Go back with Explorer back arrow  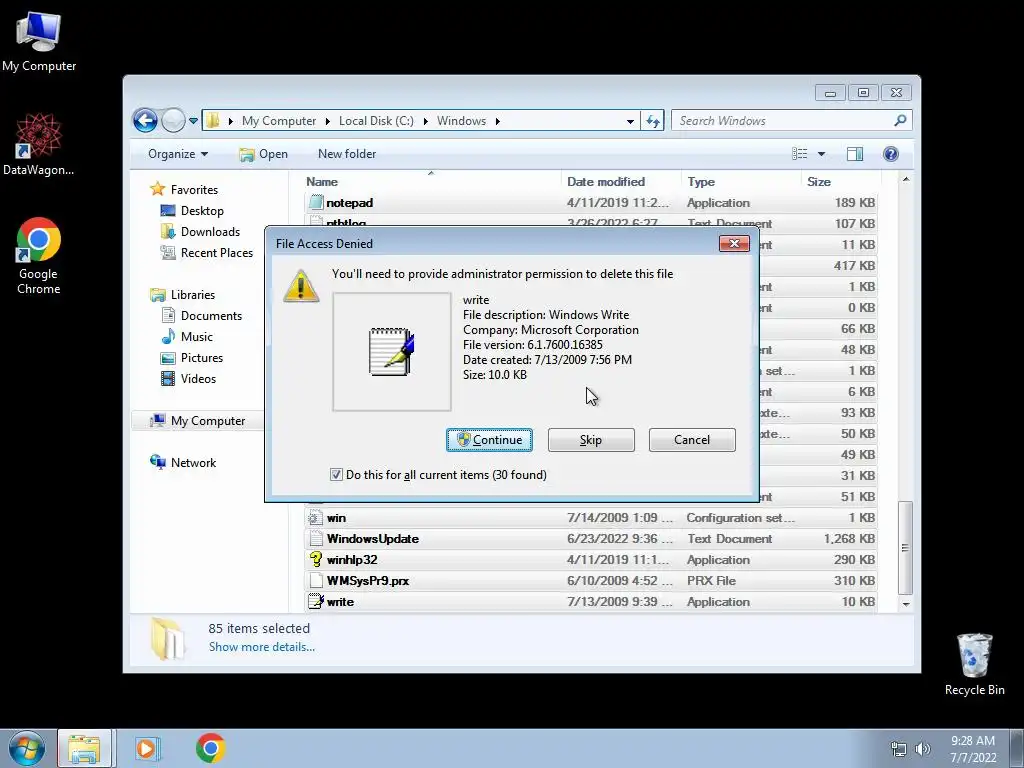145,120
